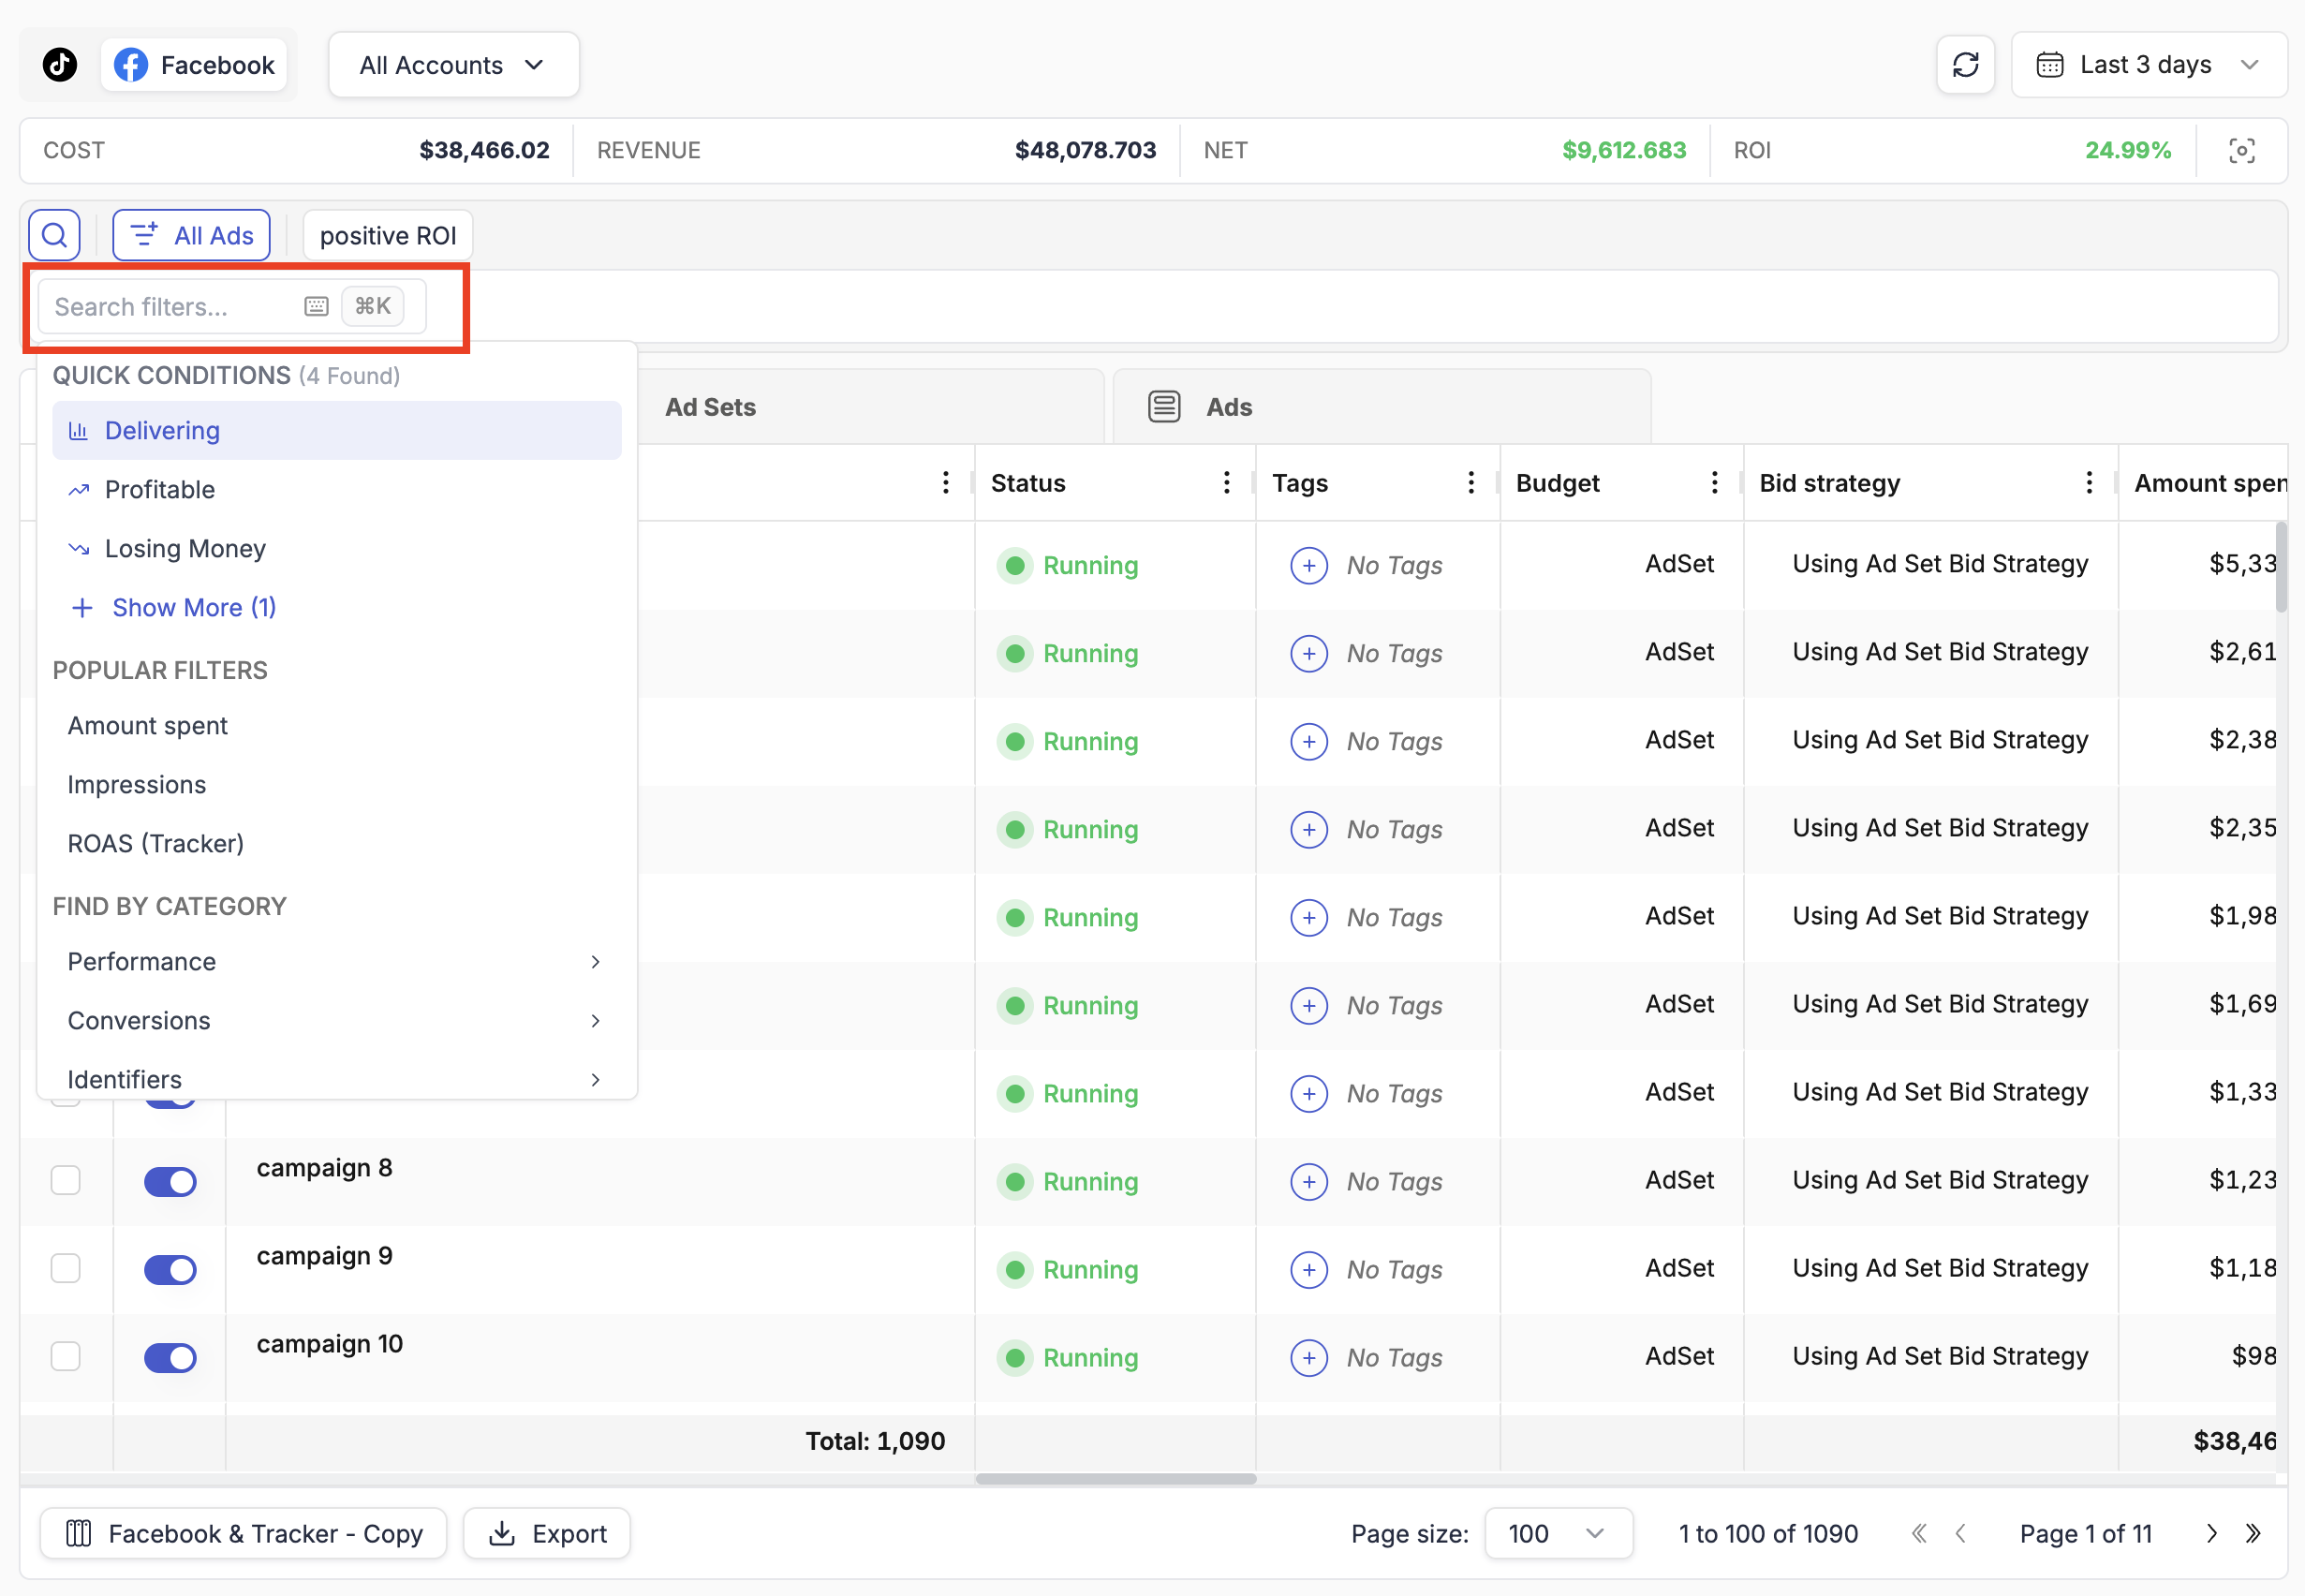Click the refresh data icon
Viewport: 2305px width, 1596px height.
1964,65
